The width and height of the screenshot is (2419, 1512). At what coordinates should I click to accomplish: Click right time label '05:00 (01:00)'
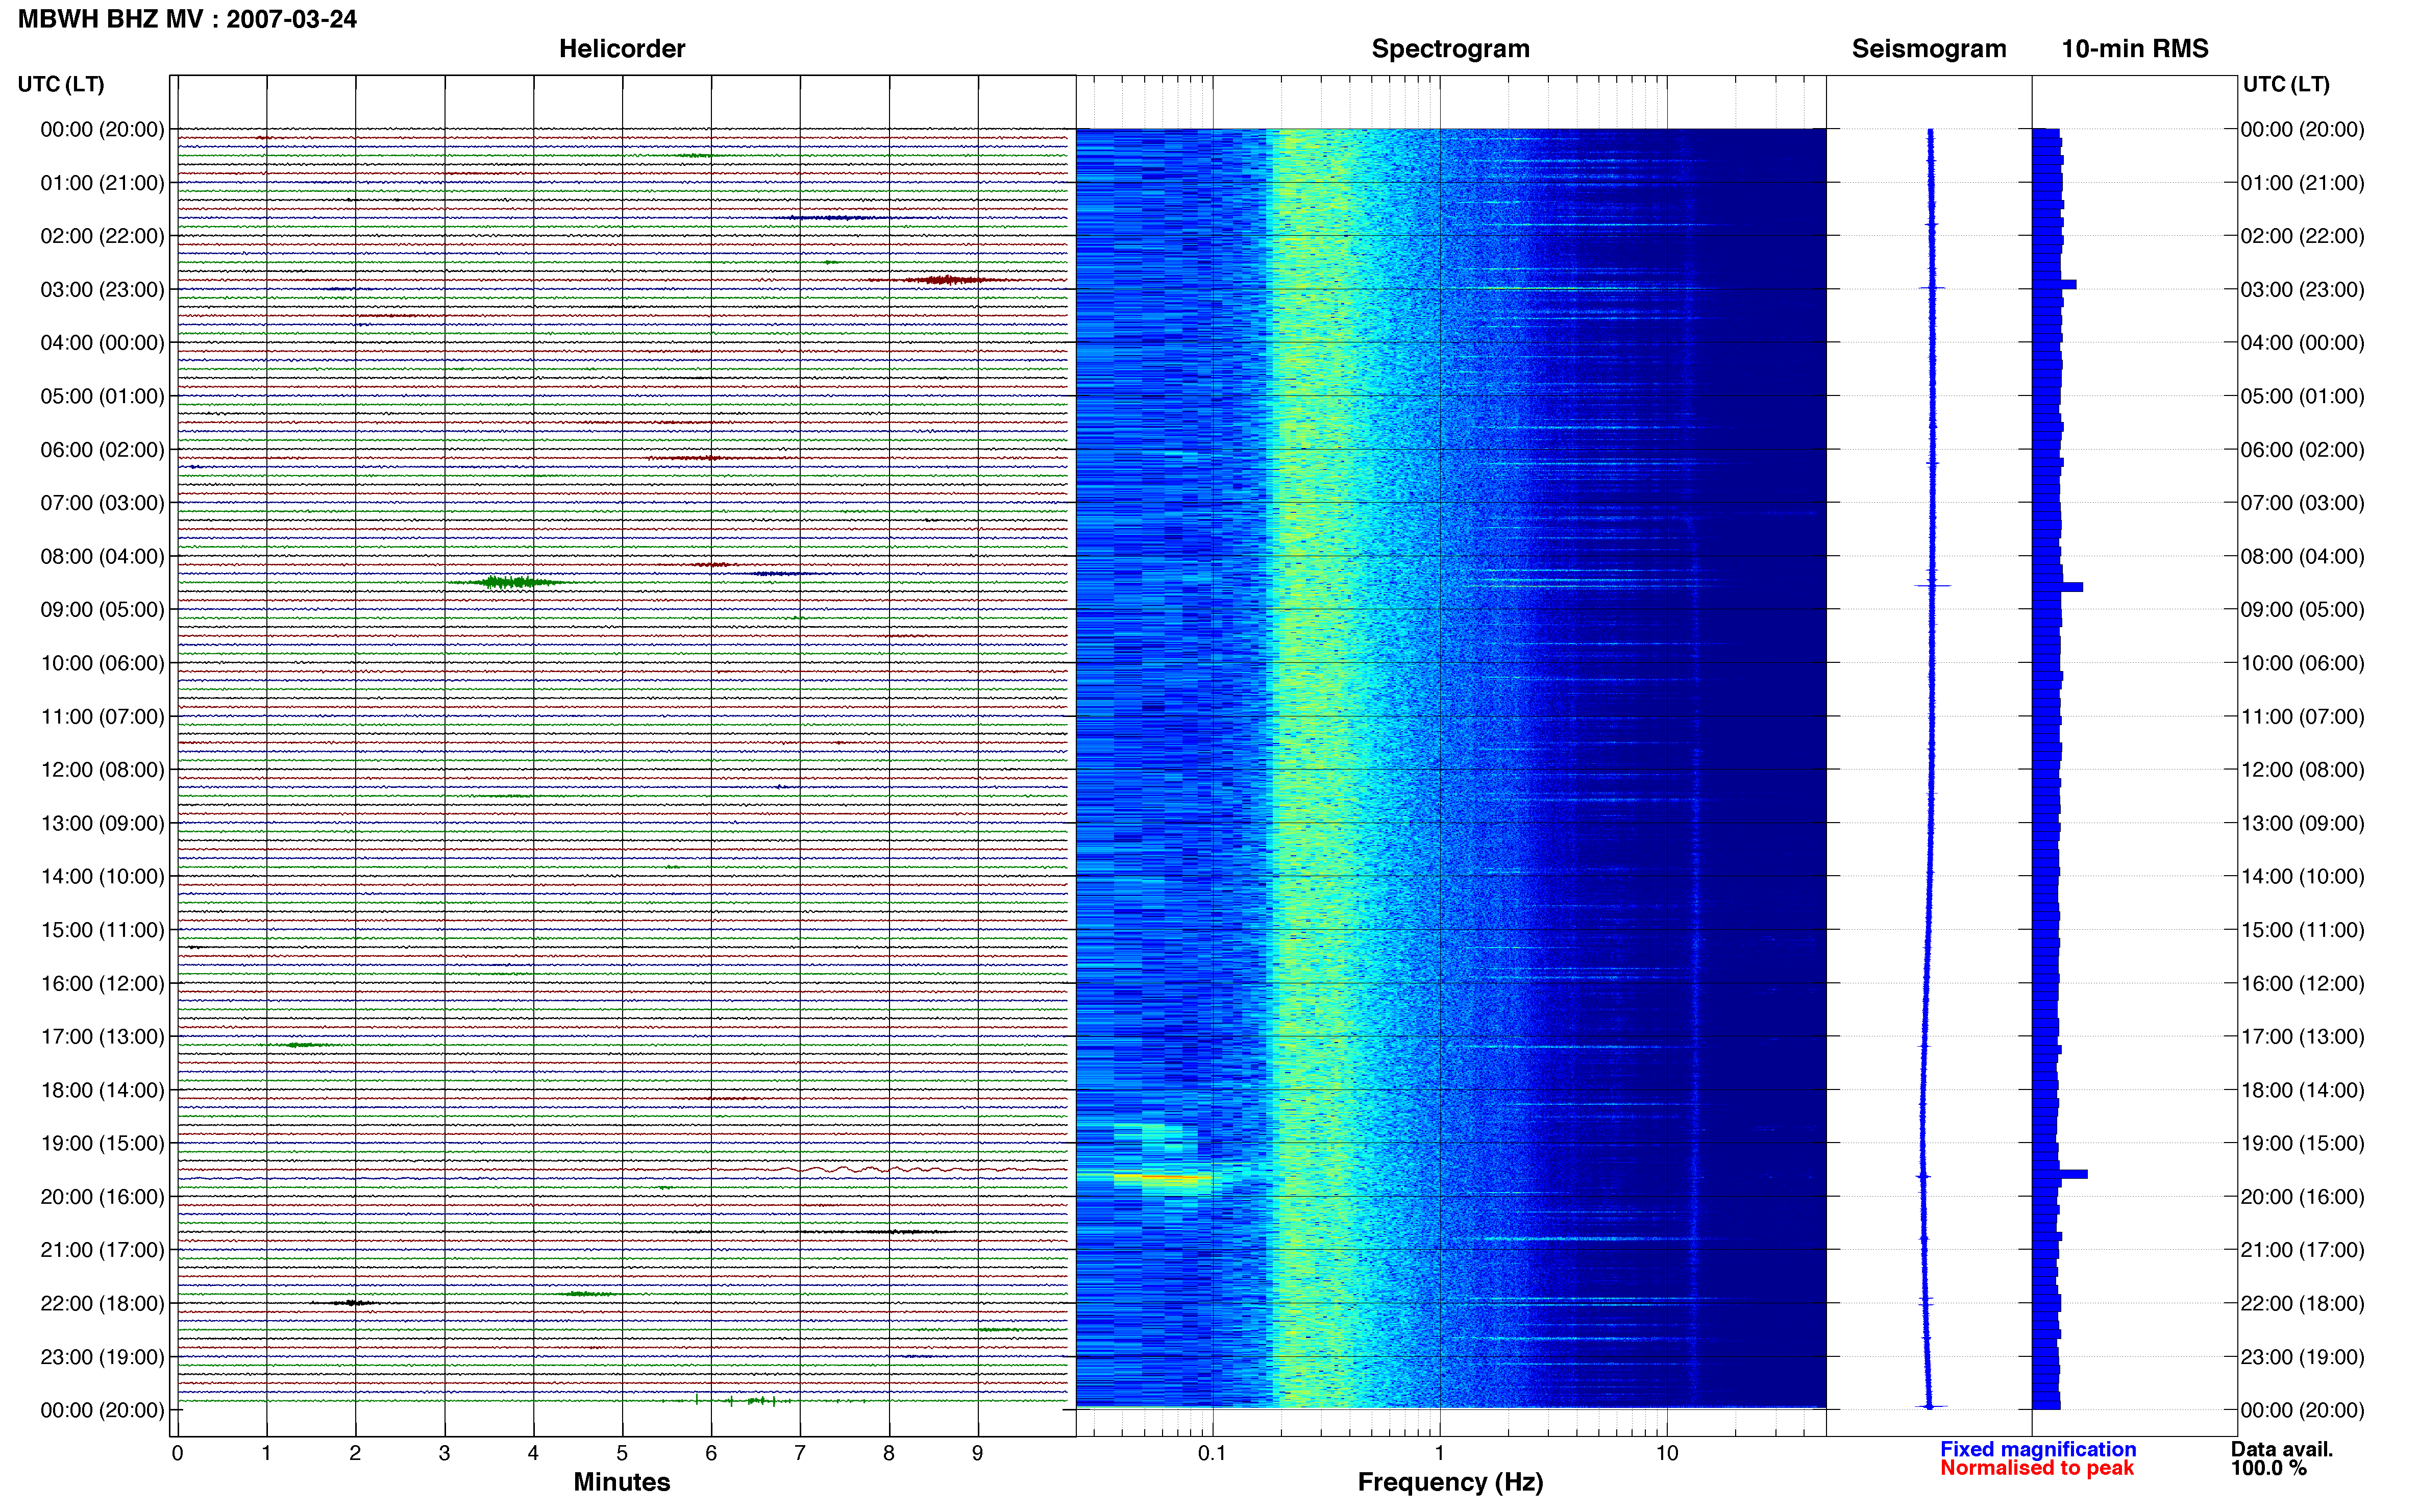(x=2302, y=396)
